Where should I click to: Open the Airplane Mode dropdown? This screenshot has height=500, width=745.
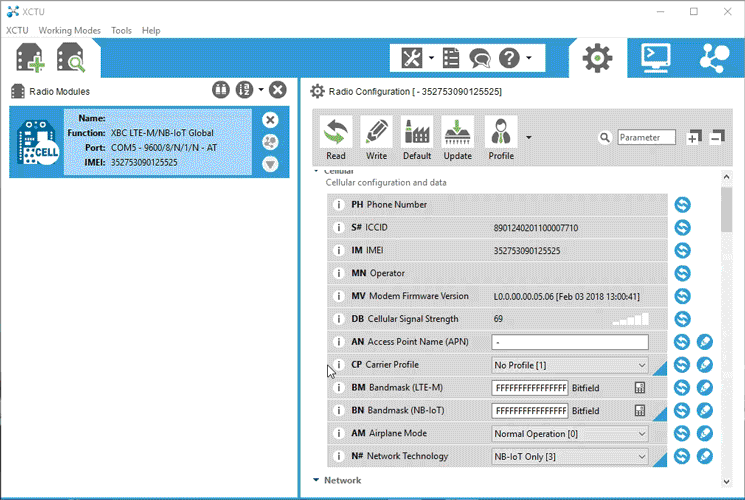570,433
